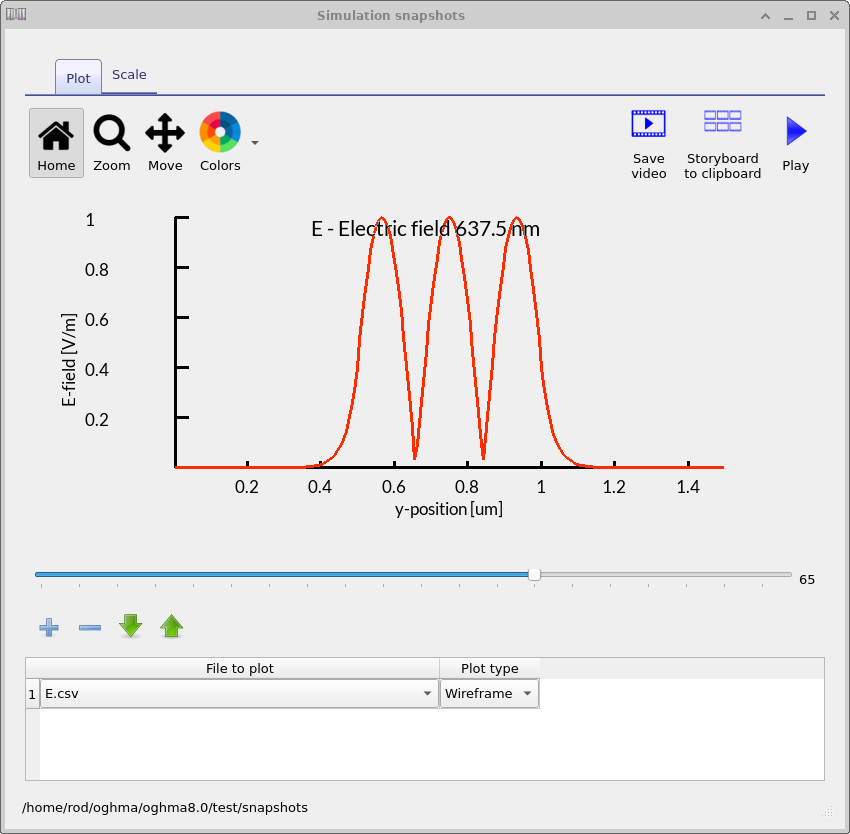Move row down with green arrow
The width and height of the screenshot is (850, 834).
point(131,627)
